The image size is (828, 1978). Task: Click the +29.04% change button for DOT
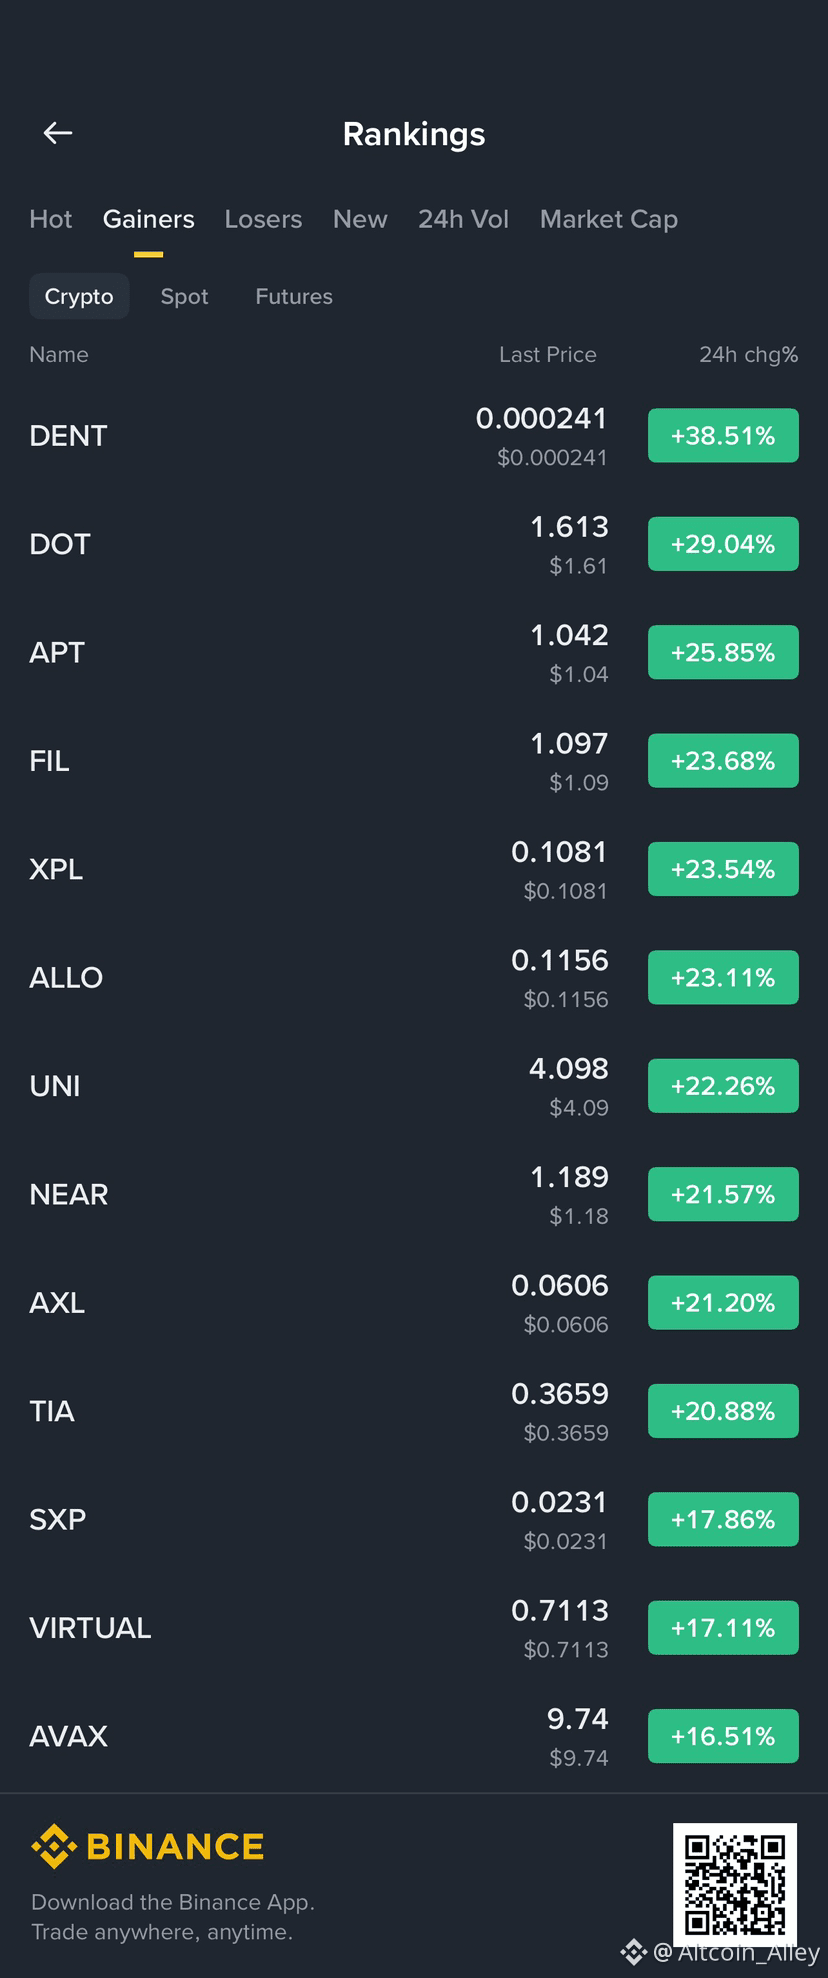point(723,544)
